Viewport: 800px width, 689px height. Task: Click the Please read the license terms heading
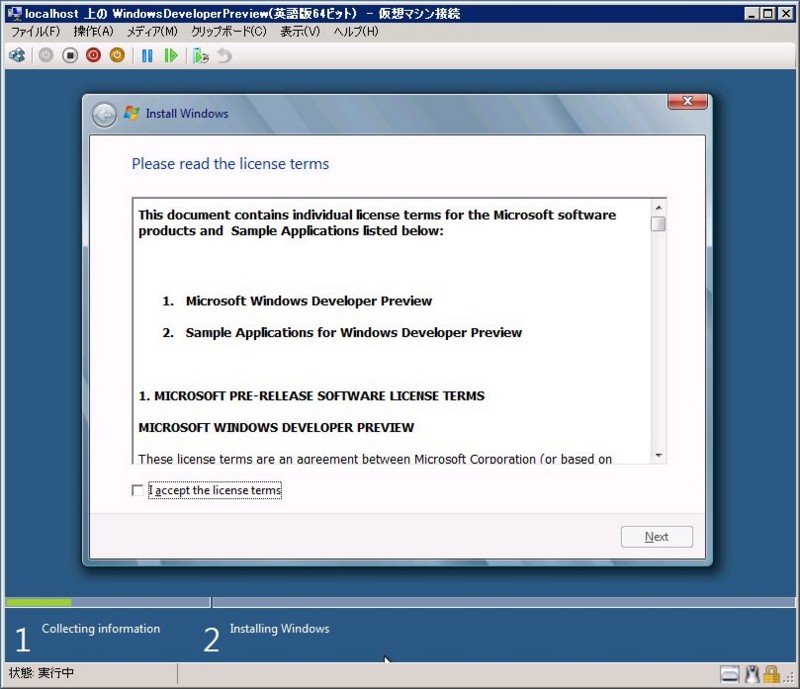(230, 164)
